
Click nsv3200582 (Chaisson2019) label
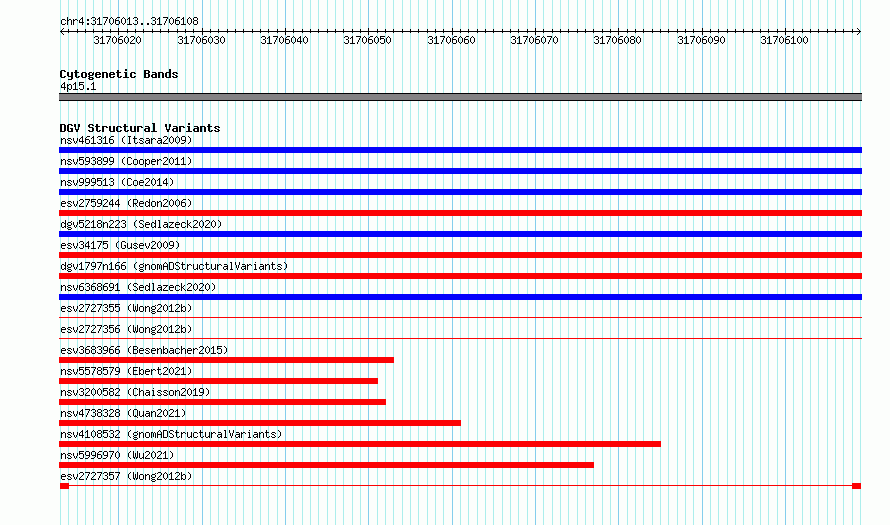tap(135, 392)
